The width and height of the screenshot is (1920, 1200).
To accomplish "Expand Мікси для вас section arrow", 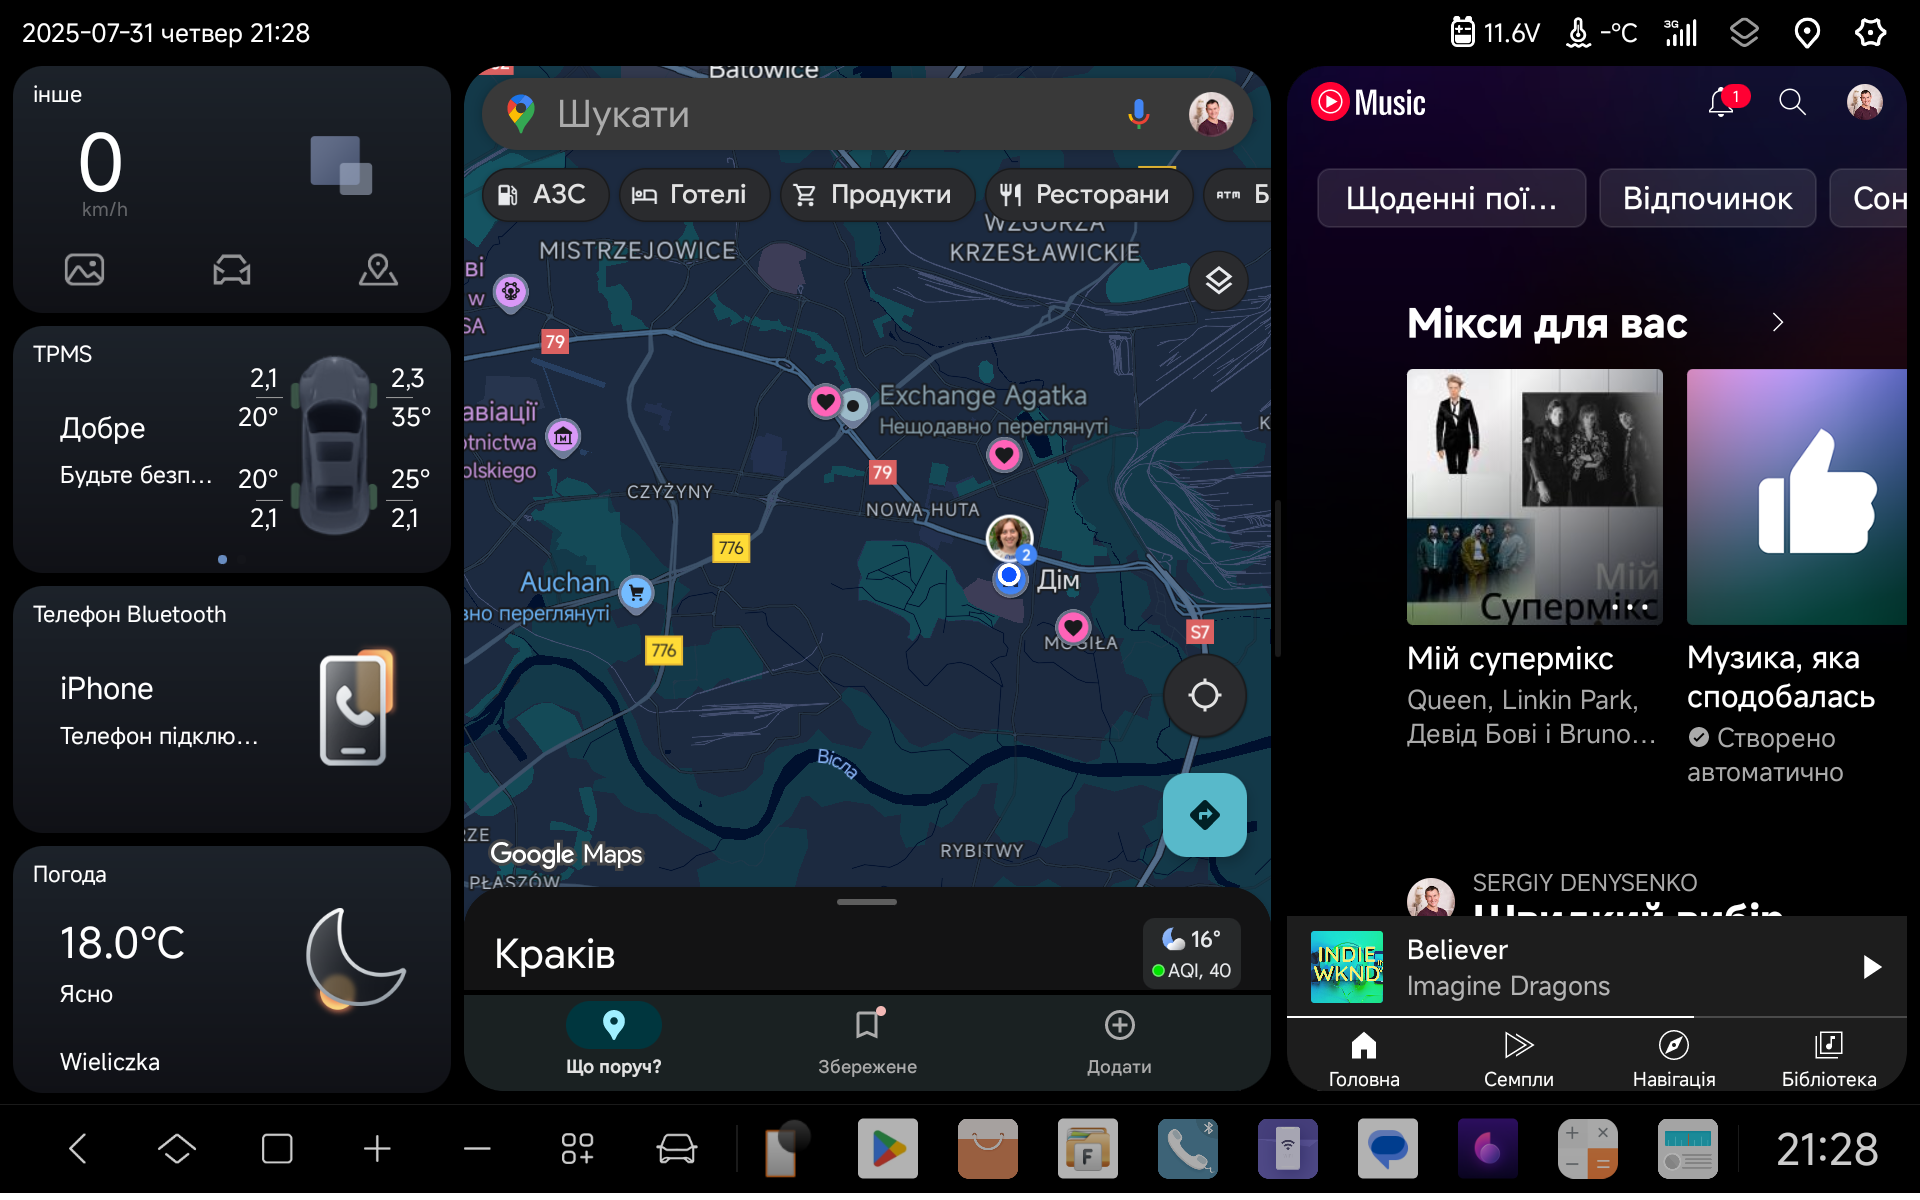I will click(1777, 323).
